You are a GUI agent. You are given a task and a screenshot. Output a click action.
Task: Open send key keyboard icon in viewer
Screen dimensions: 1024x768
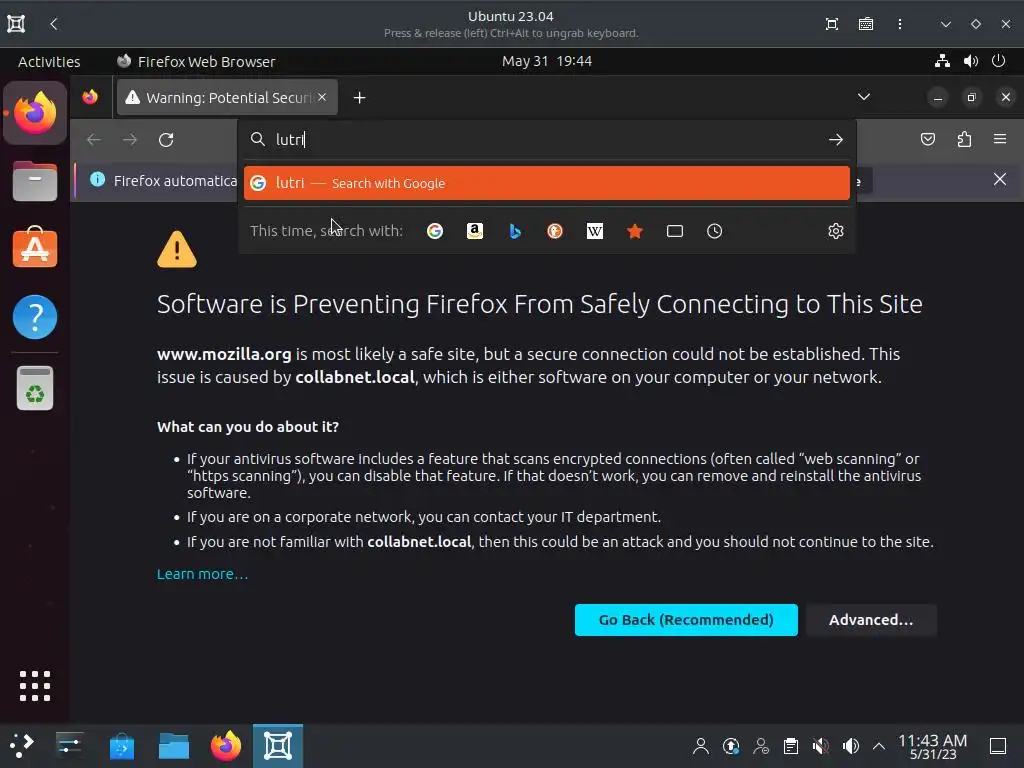coord(866,24)
